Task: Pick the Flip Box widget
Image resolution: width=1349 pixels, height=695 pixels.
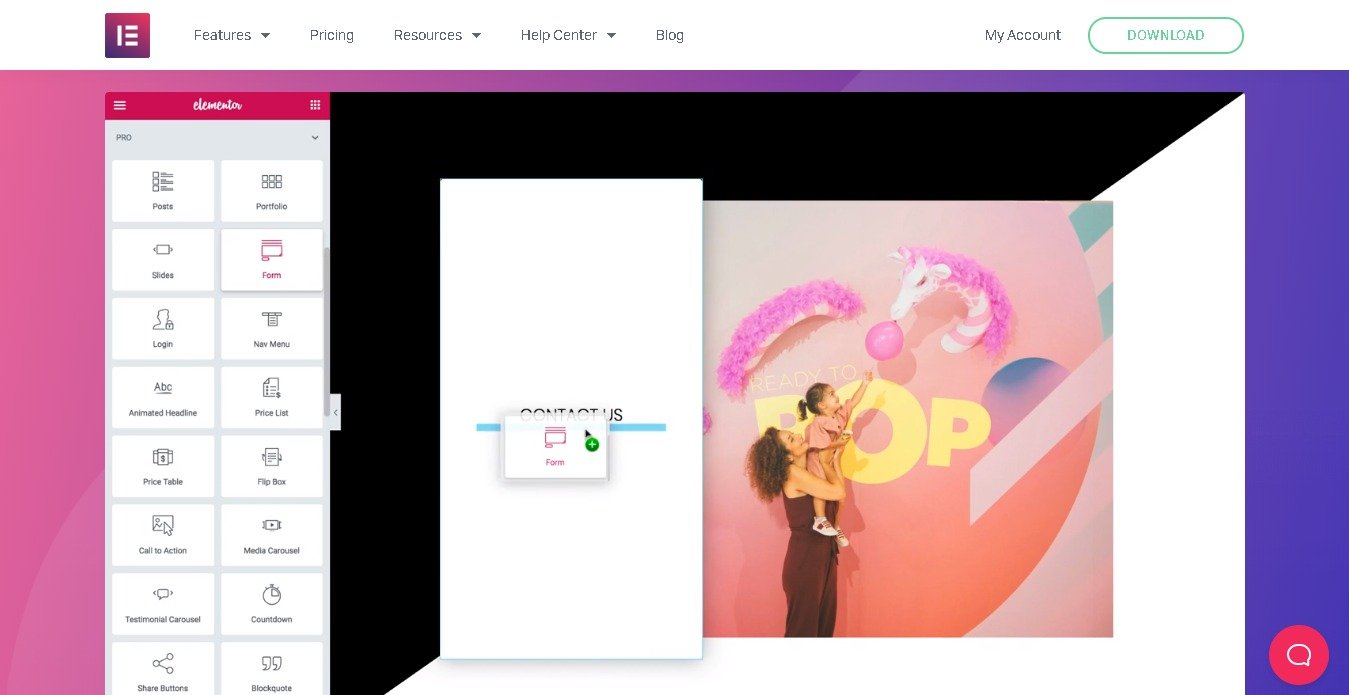Action: [x=271, y=466]
